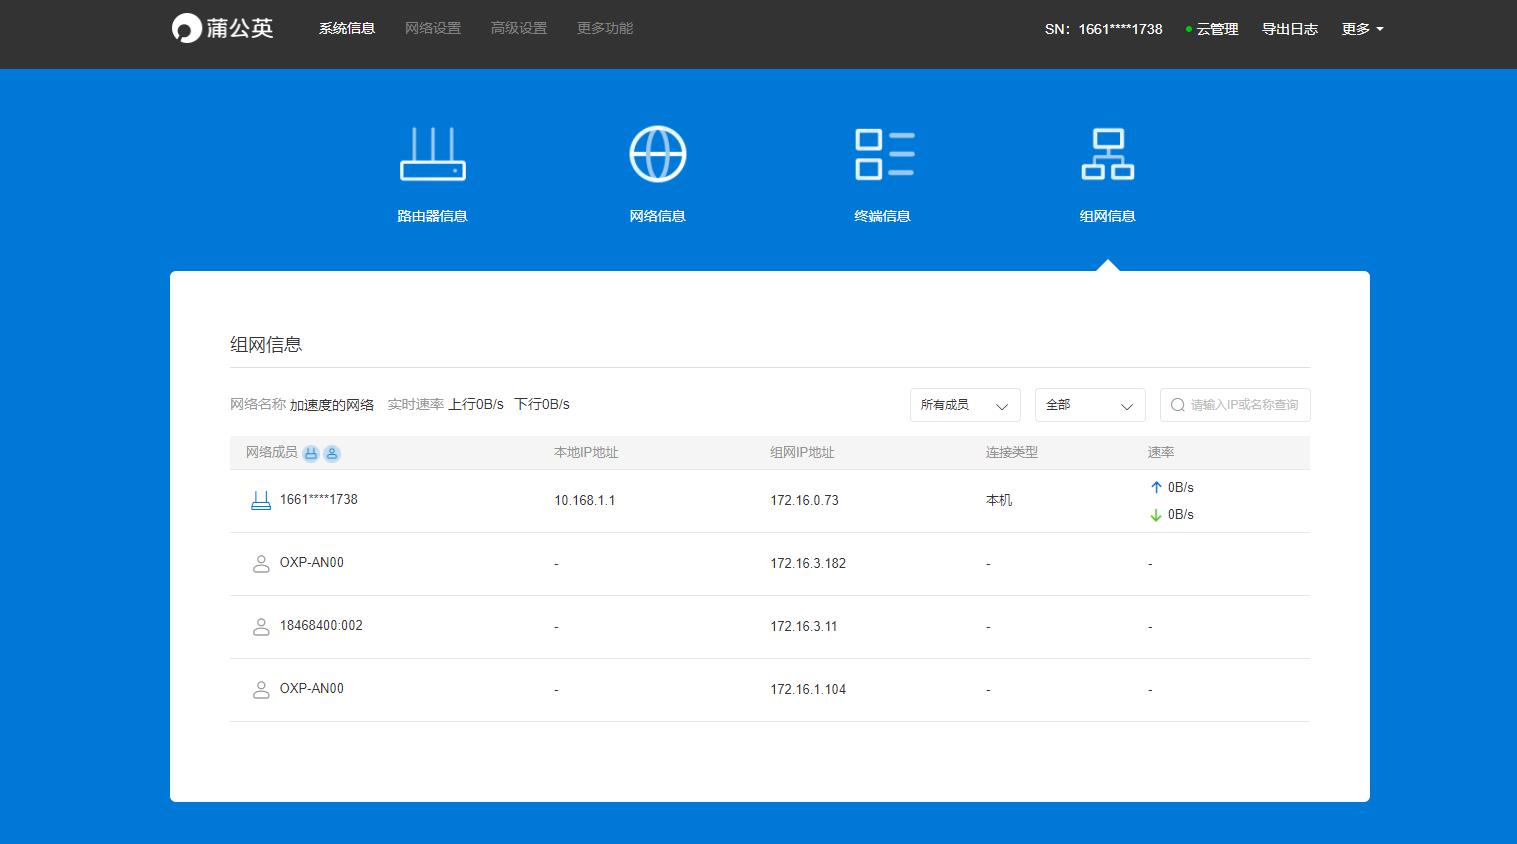Click the 导出日志 link

(1289, 29)
